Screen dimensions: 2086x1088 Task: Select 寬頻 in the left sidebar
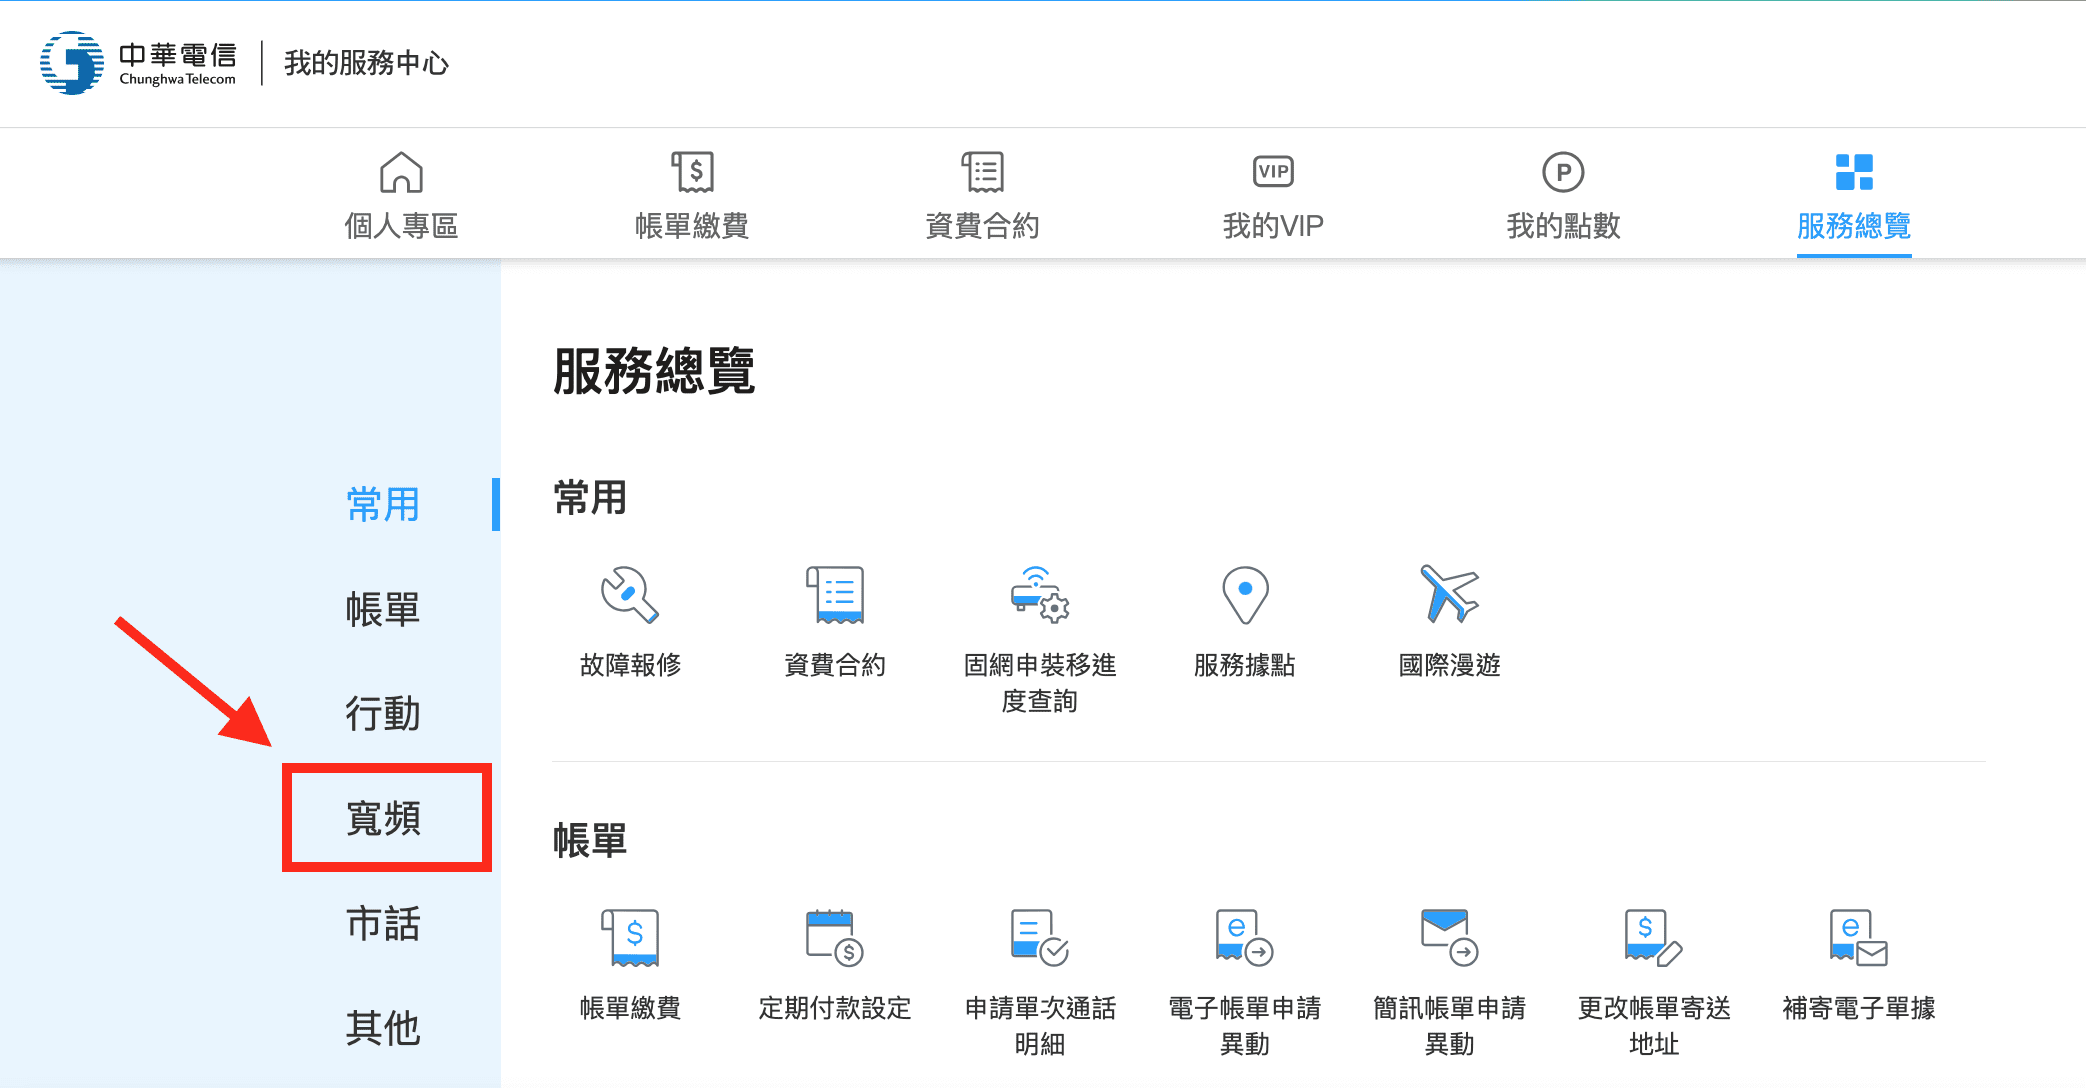383,818
